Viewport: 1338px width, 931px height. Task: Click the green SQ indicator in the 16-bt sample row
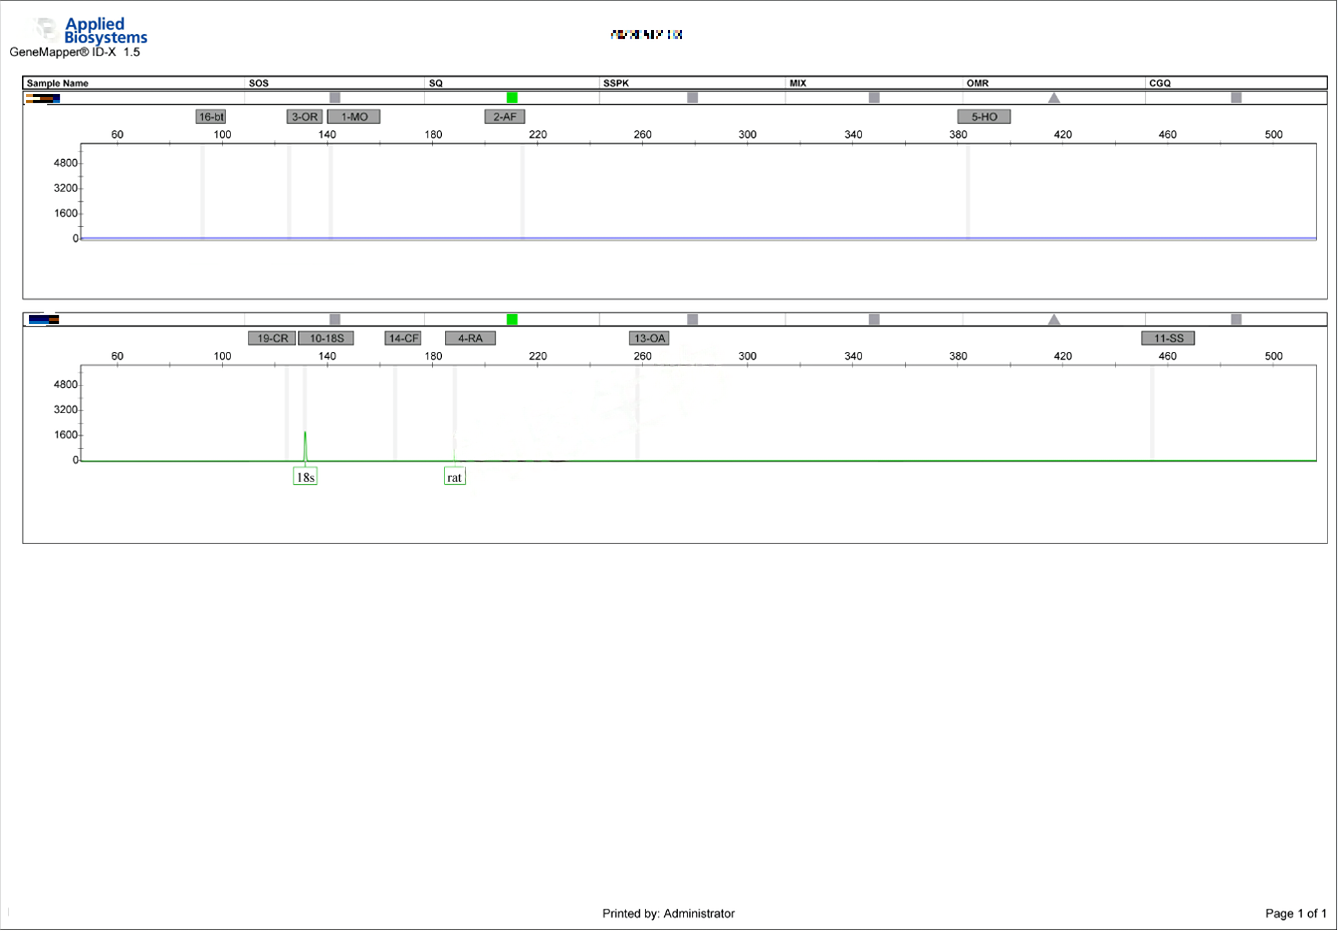(x=512, y=98)
